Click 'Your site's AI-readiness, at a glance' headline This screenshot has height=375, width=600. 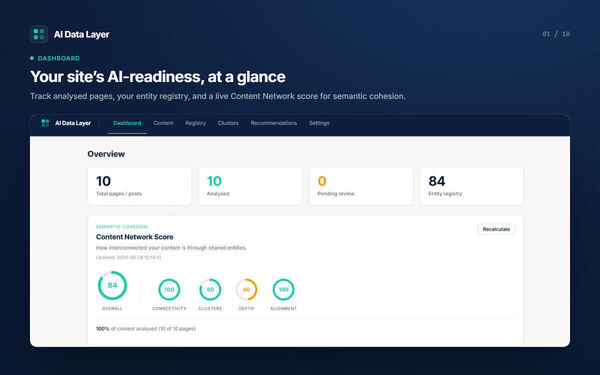click(158, 77)
